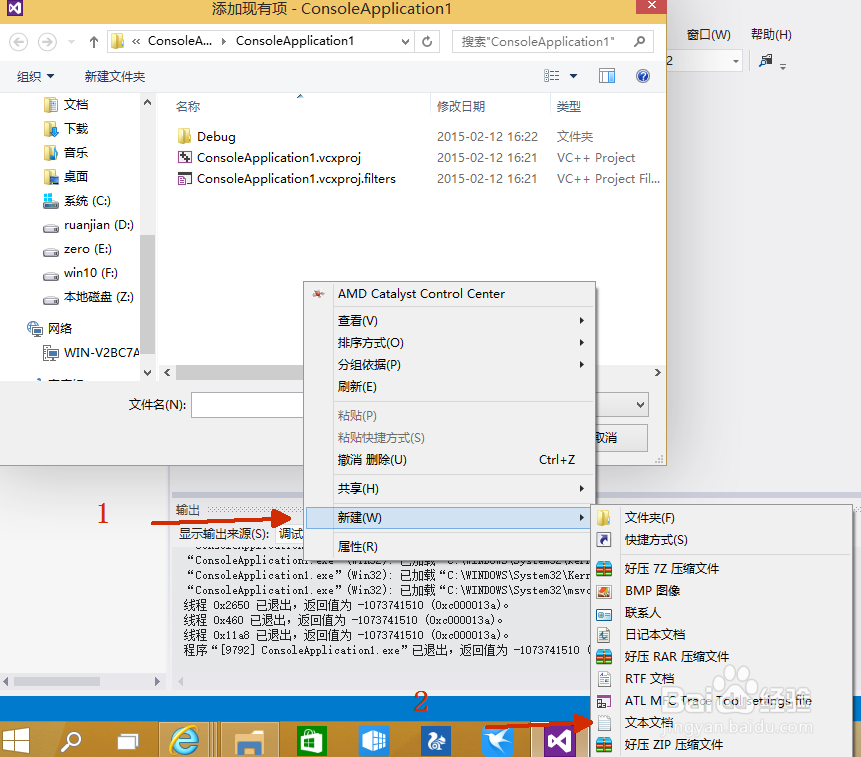Screen dimensions: 861x757
Task: Click the file list horizontal scrollbar right arrow
Action: (657, 373)
